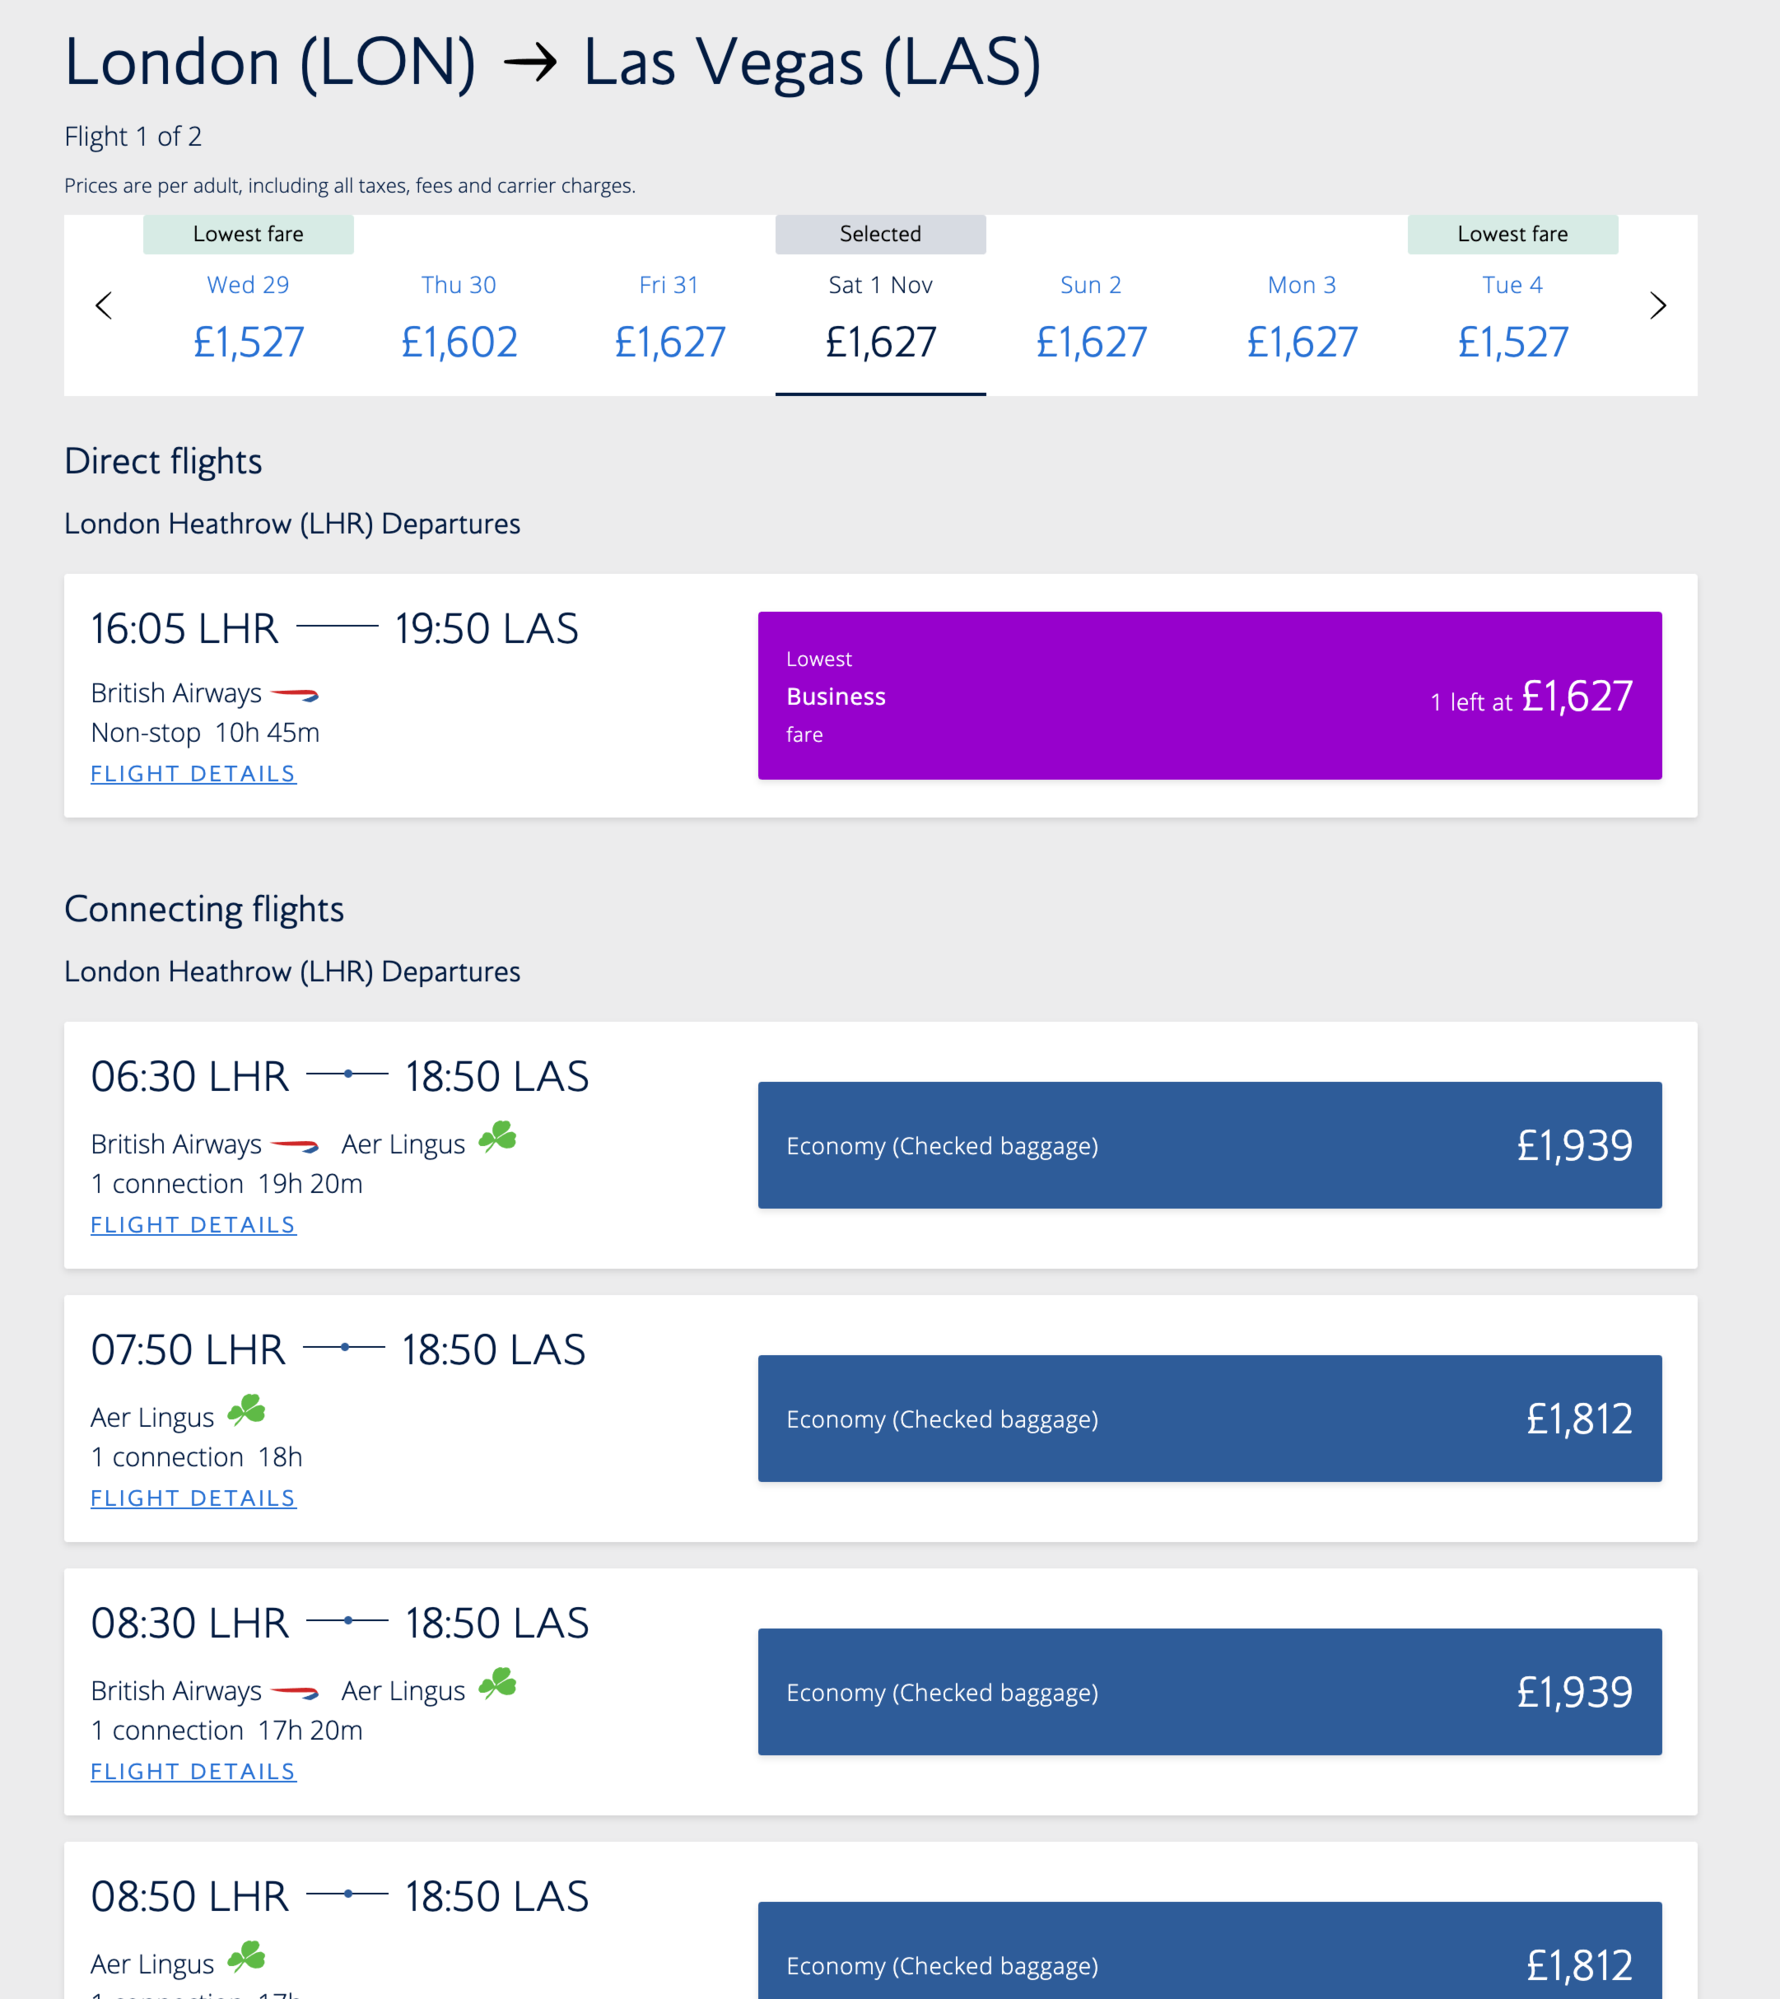View flight details for 08:30 departure

click(x=193, y=1771)
